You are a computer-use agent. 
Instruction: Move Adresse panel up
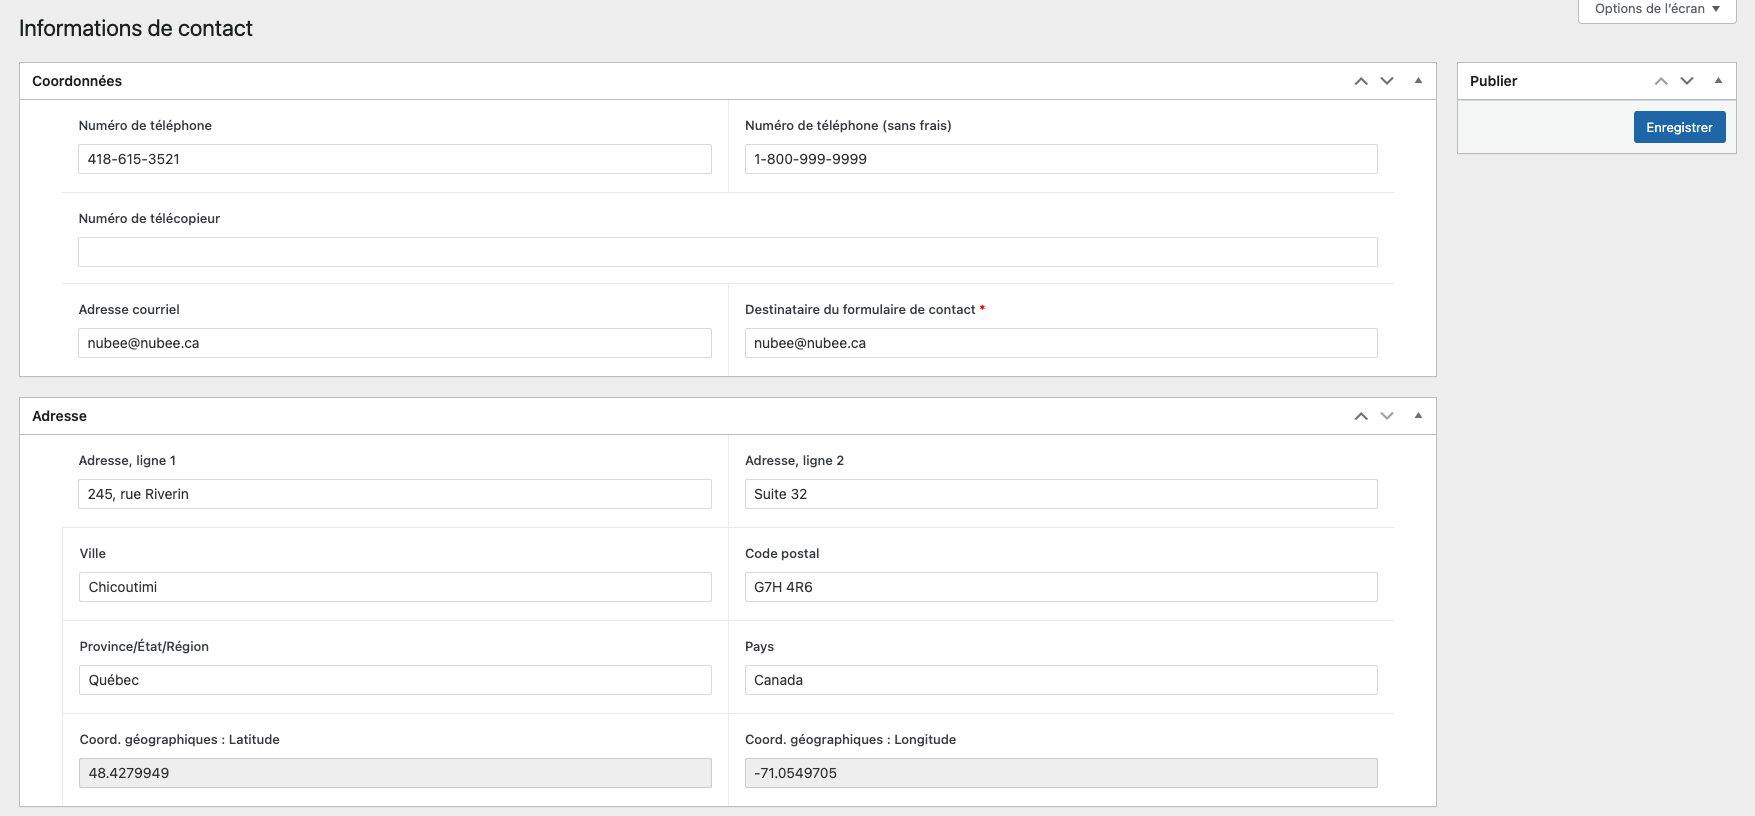point(1360,416)
